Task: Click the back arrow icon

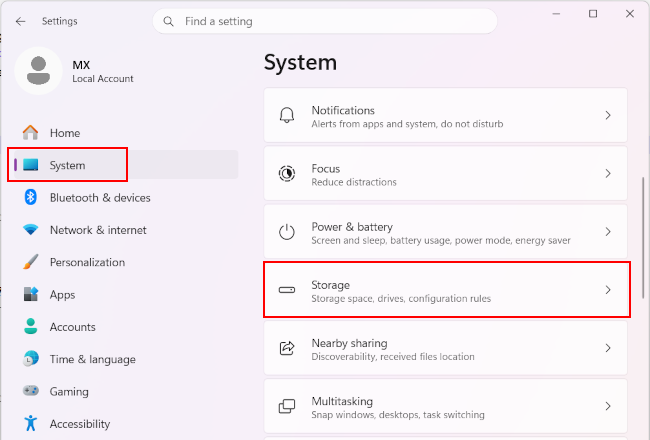Action: (20, 21)
